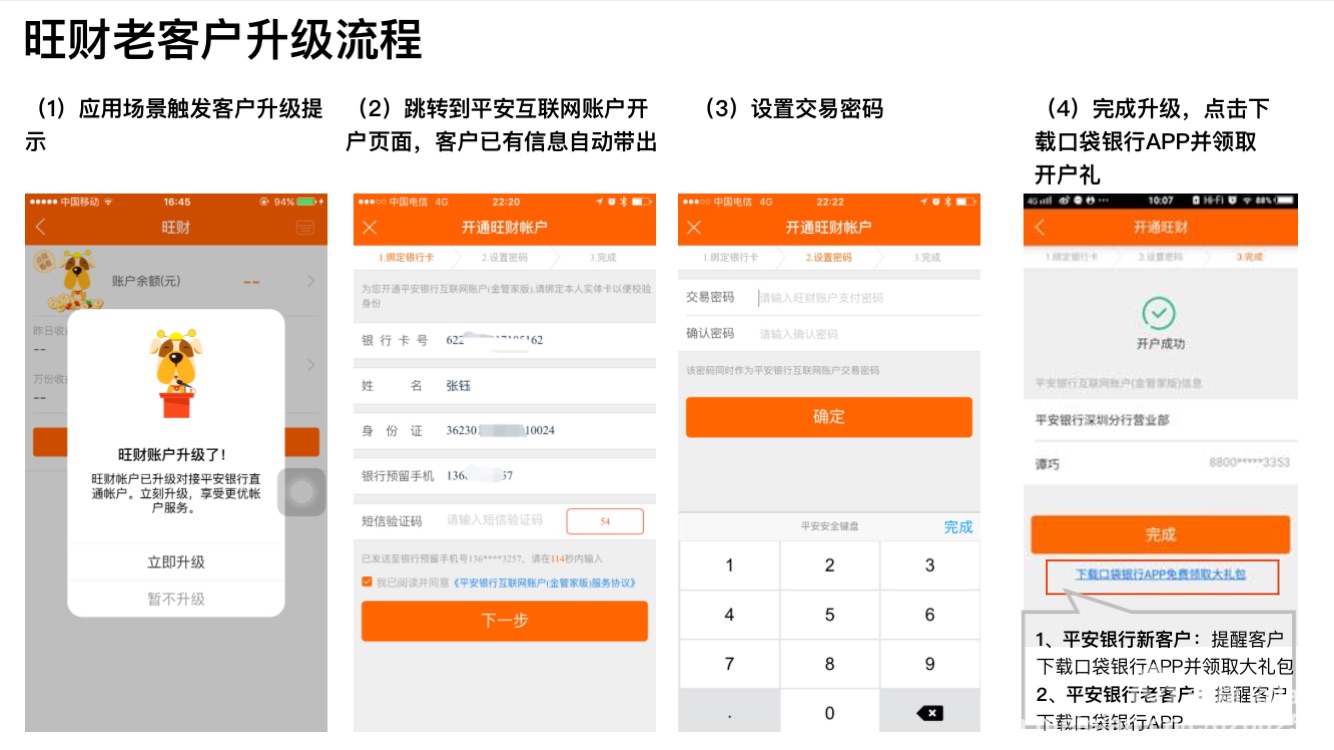Open 下载口袋银行APP免费领取大礼包 link
Screen dimensions: 1334x750
click(x=1160, y=575)
